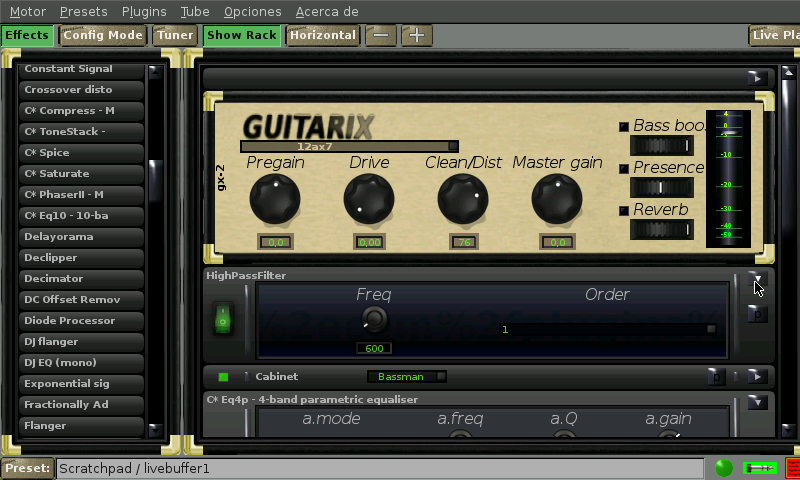This screenshot has height=480, width=800.
Task: Open the Plugins menu
Action: tap(144, 11)
